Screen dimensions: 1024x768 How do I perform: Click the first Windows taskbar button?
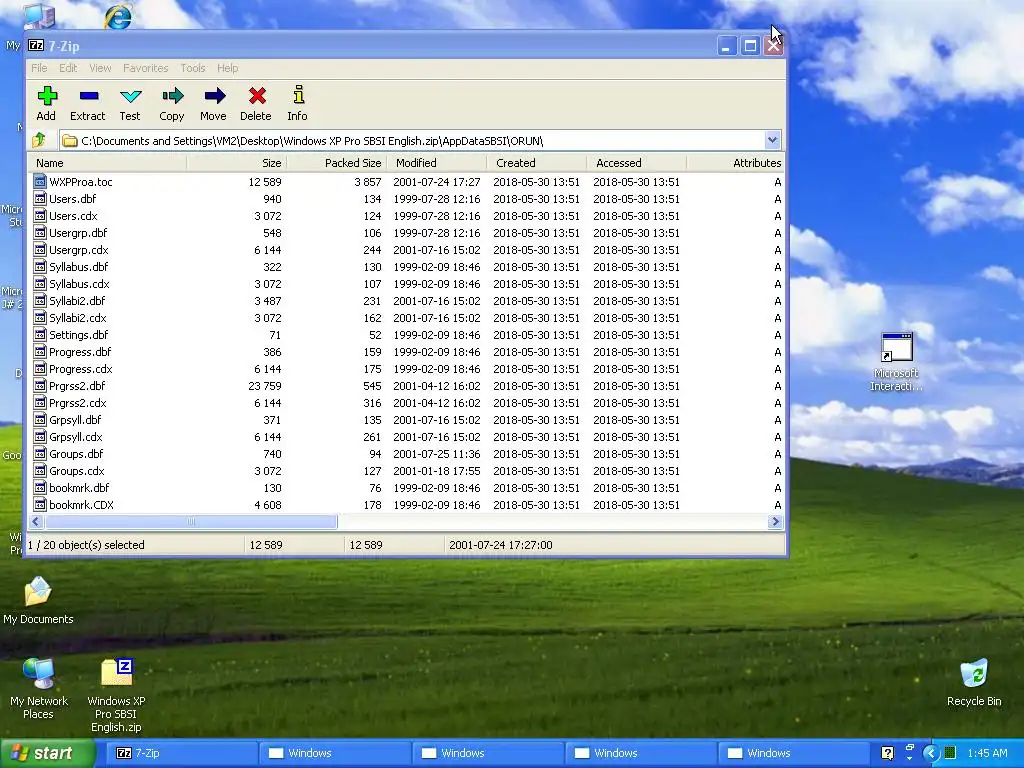click(x=334, y=753)
